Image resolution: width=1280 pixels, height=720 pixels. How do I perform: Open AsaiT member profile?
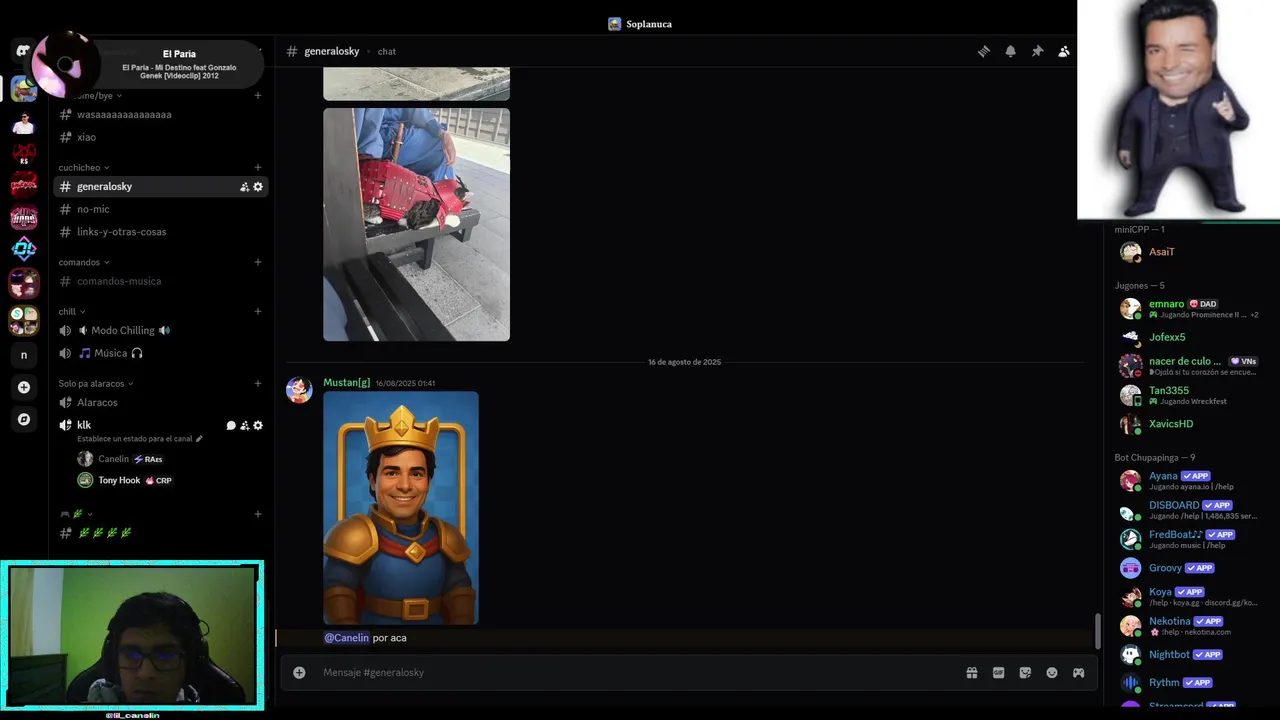1190,252
